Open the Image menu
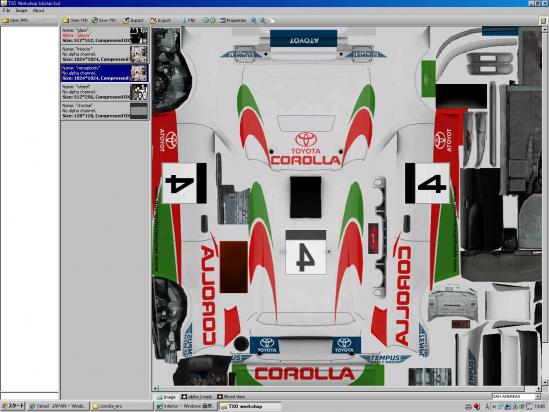Screen dimensions: 549x412 [21, 11]
